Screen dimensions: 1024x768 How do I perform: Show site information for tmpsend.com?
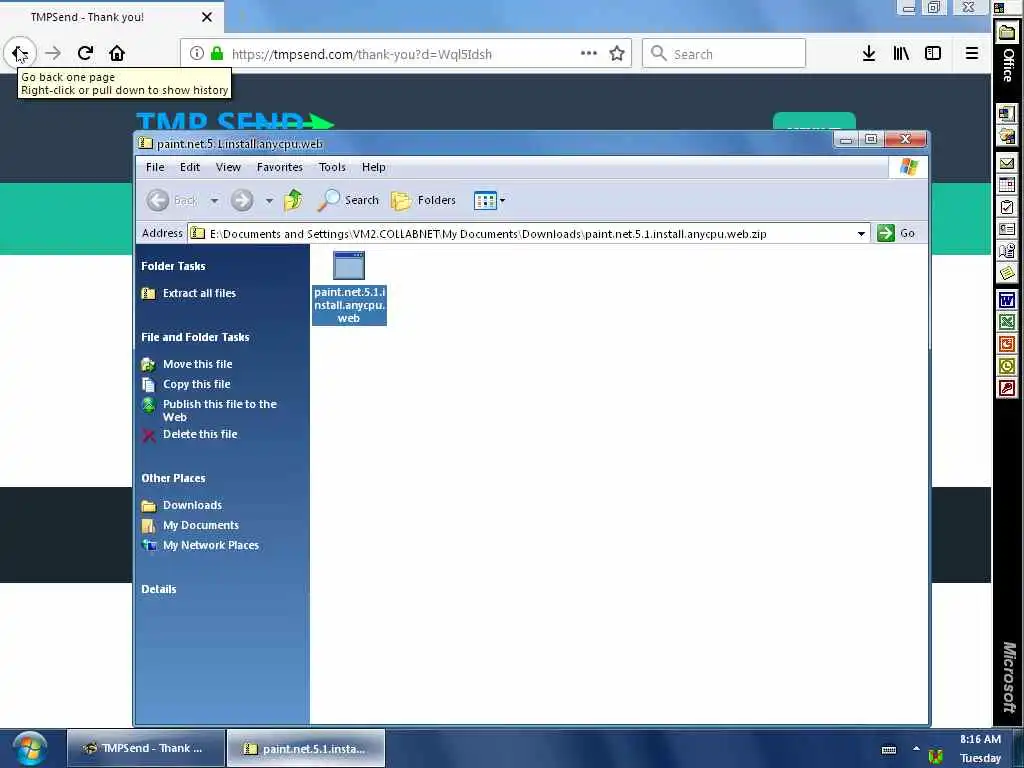tap(197, 54)
